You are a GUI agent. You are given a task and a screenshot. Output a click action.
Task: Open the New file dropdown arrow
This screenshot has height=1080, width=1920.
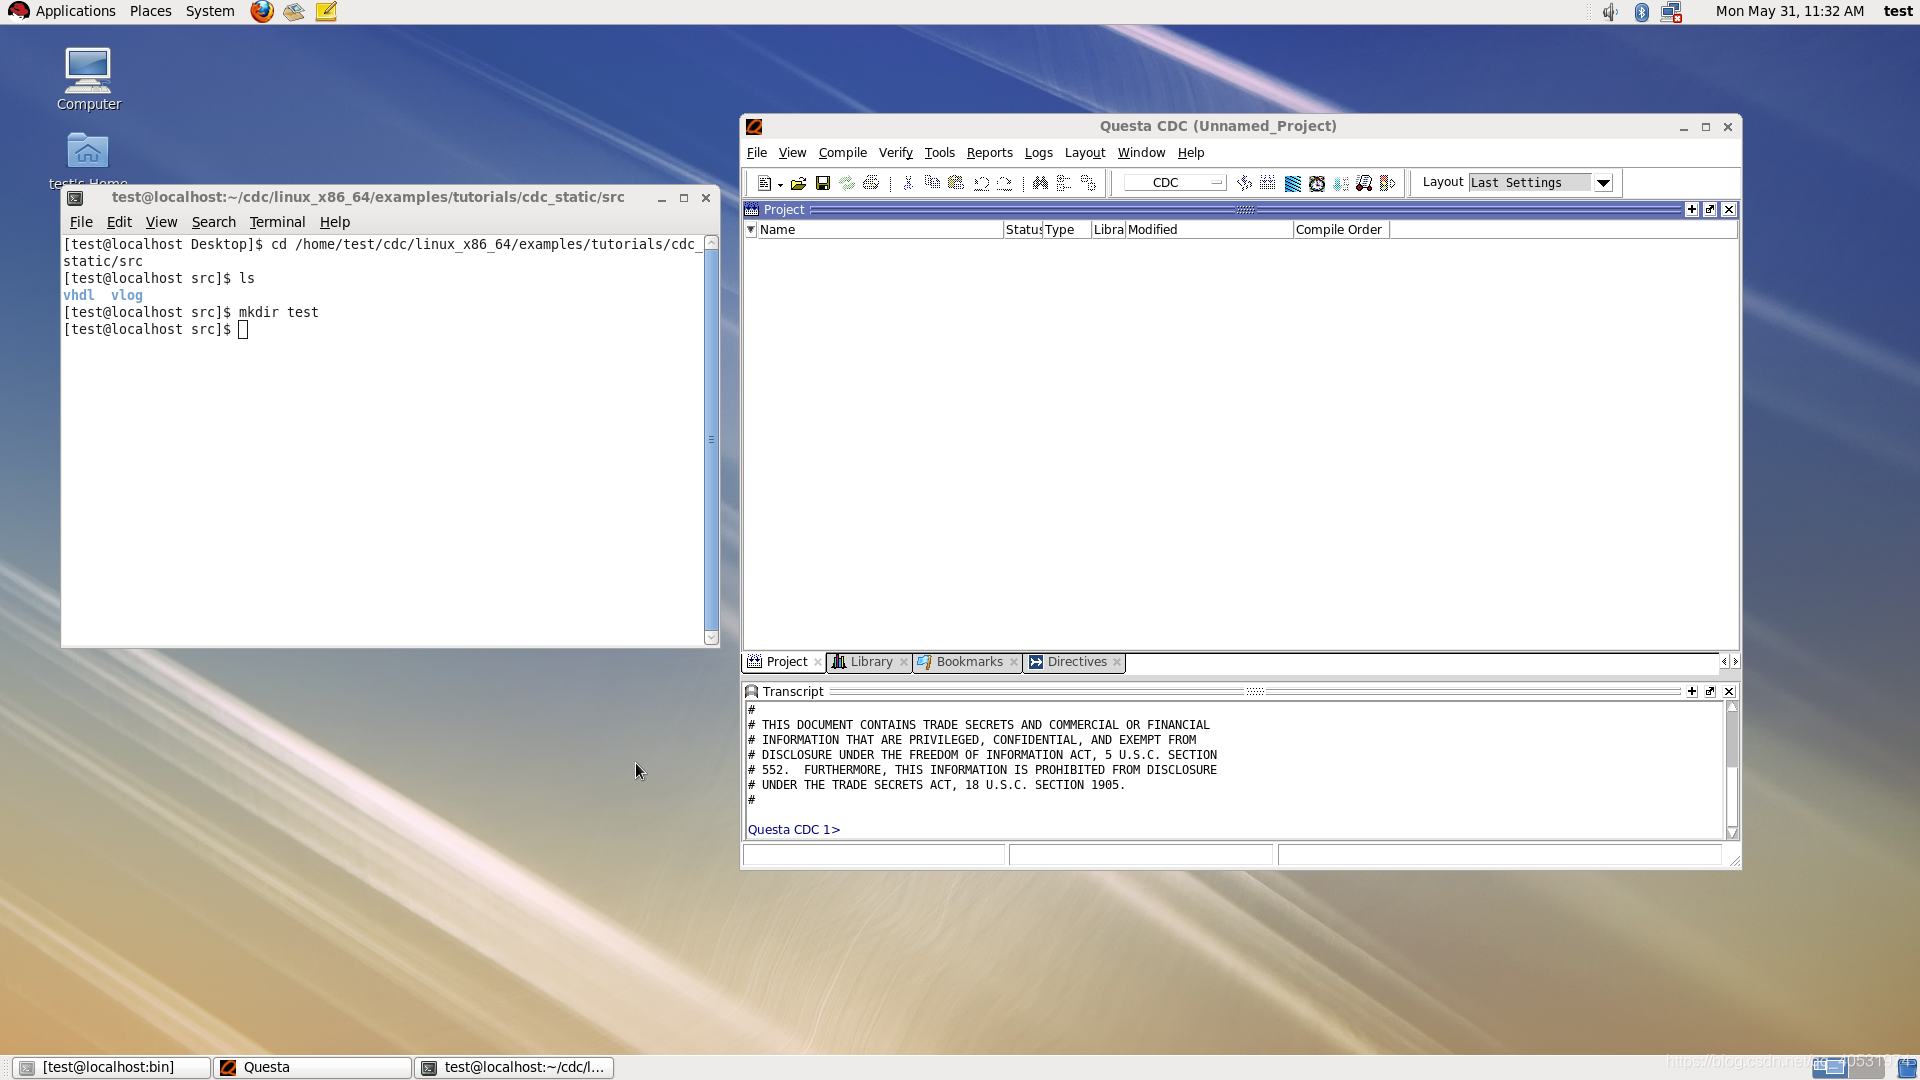coord(780,185)
